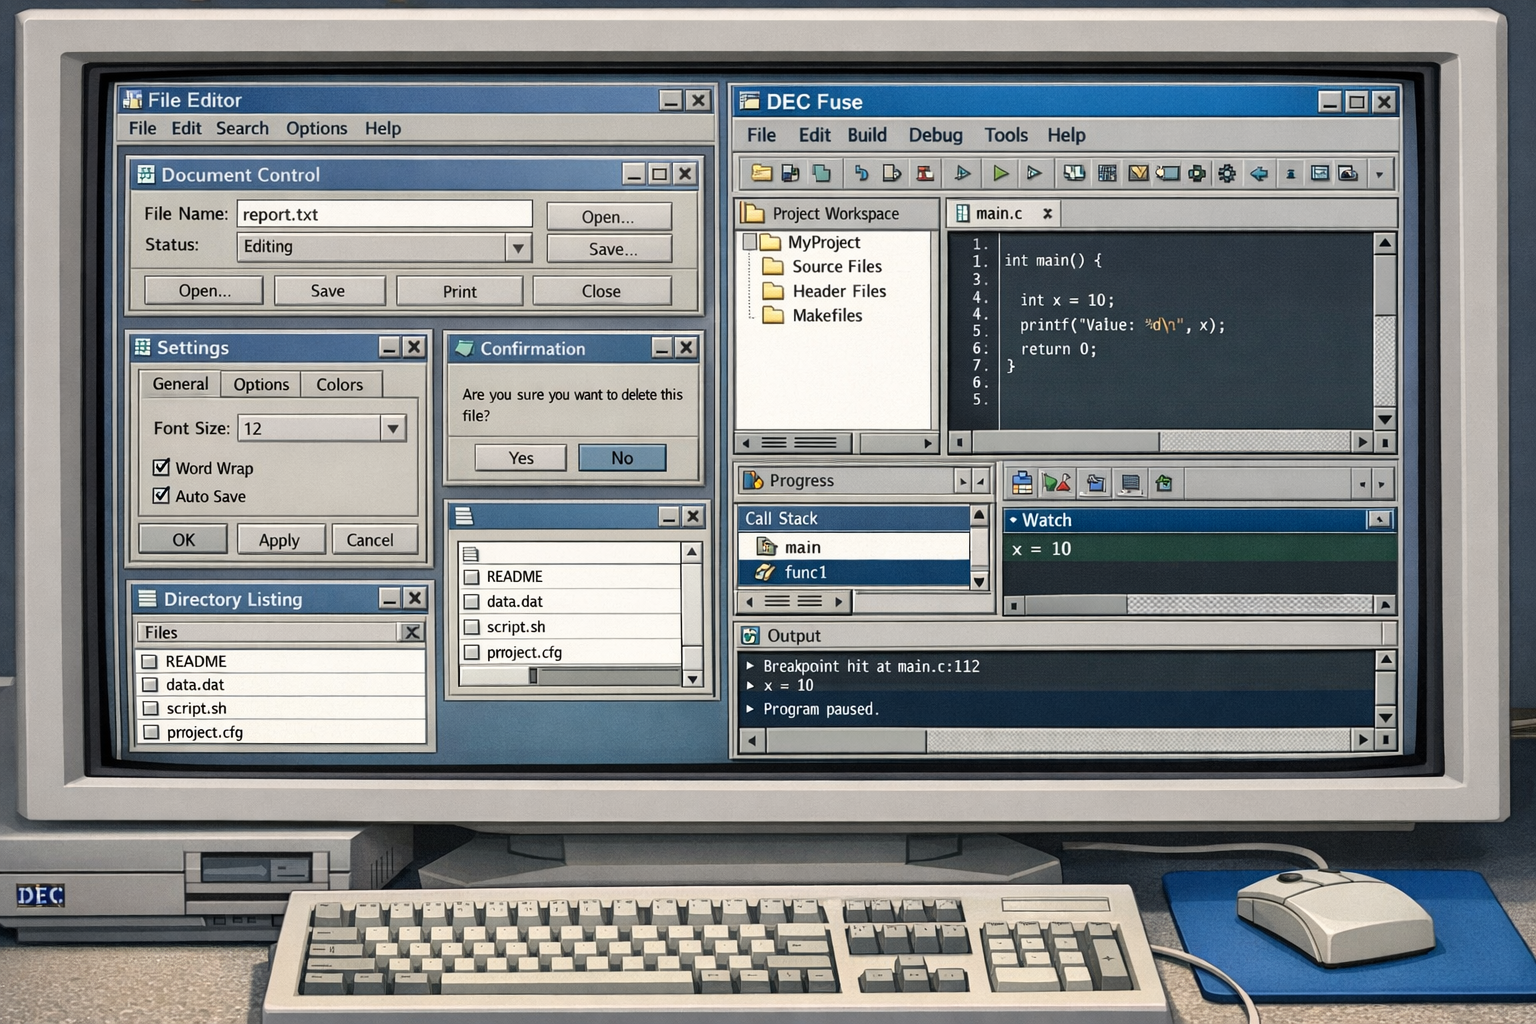The image size is (1536, 1024).
Task: Open the Status dropdown showing Editing
Action: click(518, 247)
